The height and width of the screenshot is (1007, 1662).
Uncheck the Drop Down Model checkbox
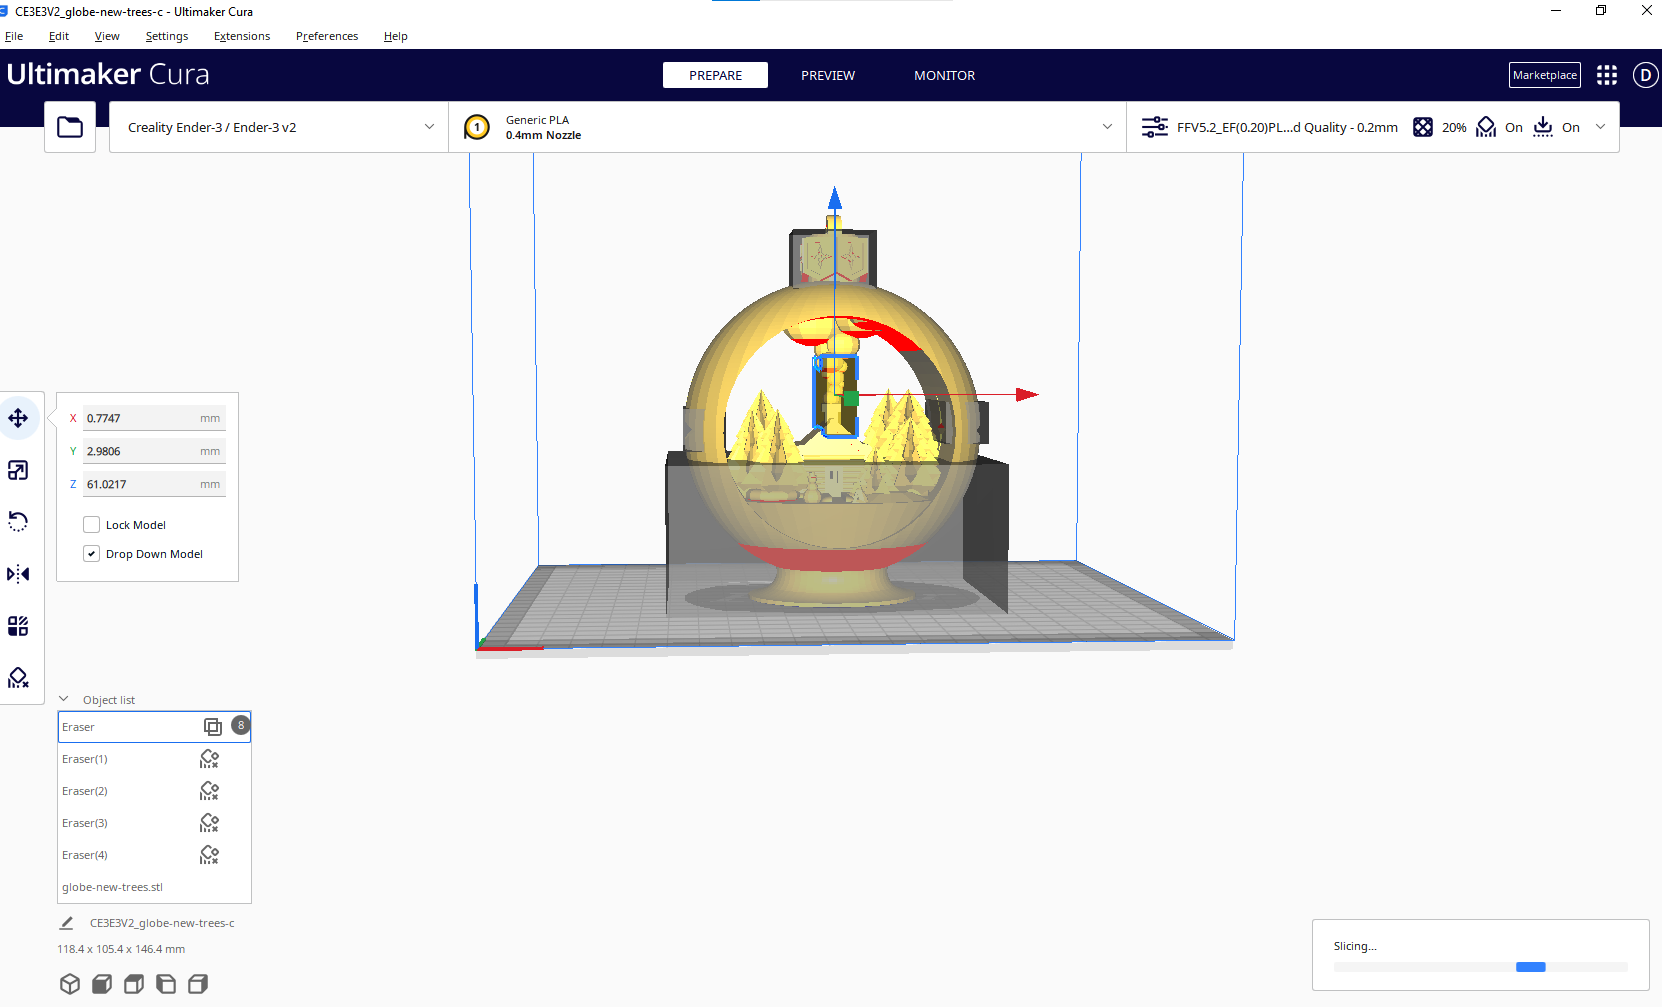(x=92, y=554)
